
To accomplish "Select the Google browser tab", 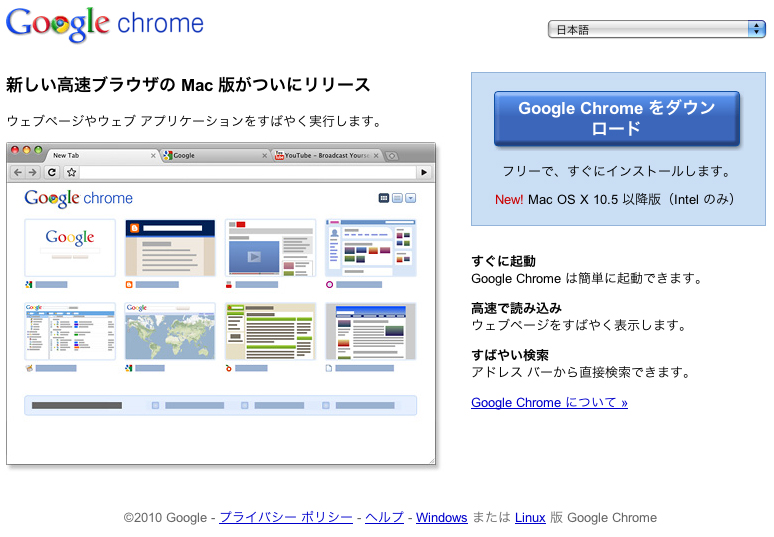I will pos(212,156).
